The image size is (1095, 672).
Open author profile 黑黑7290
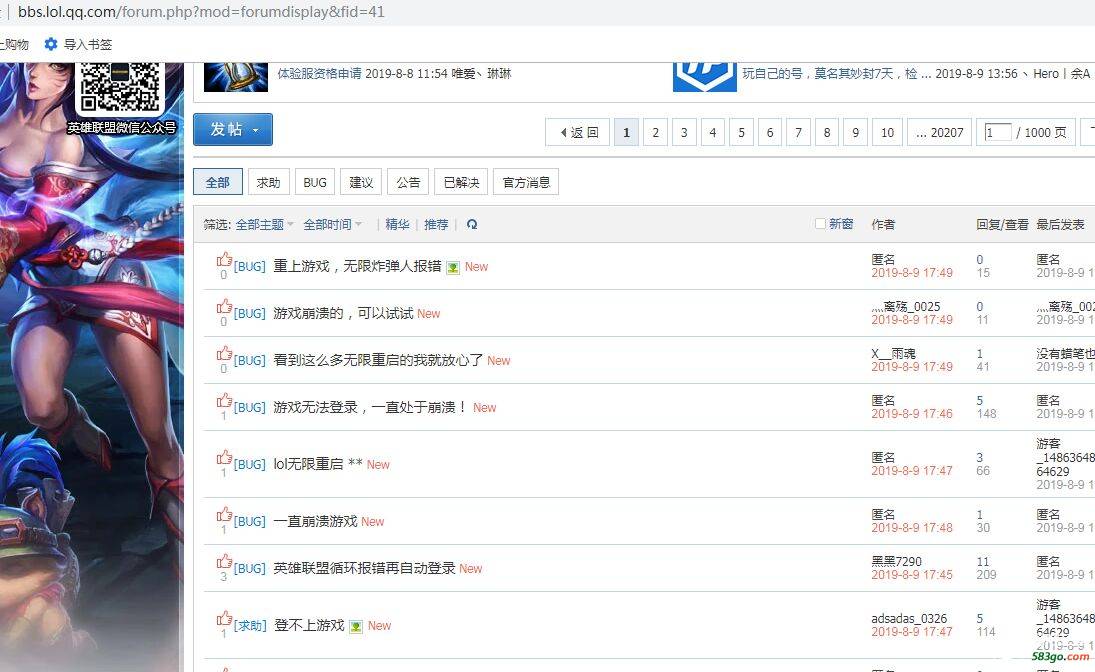pos(896,561)
